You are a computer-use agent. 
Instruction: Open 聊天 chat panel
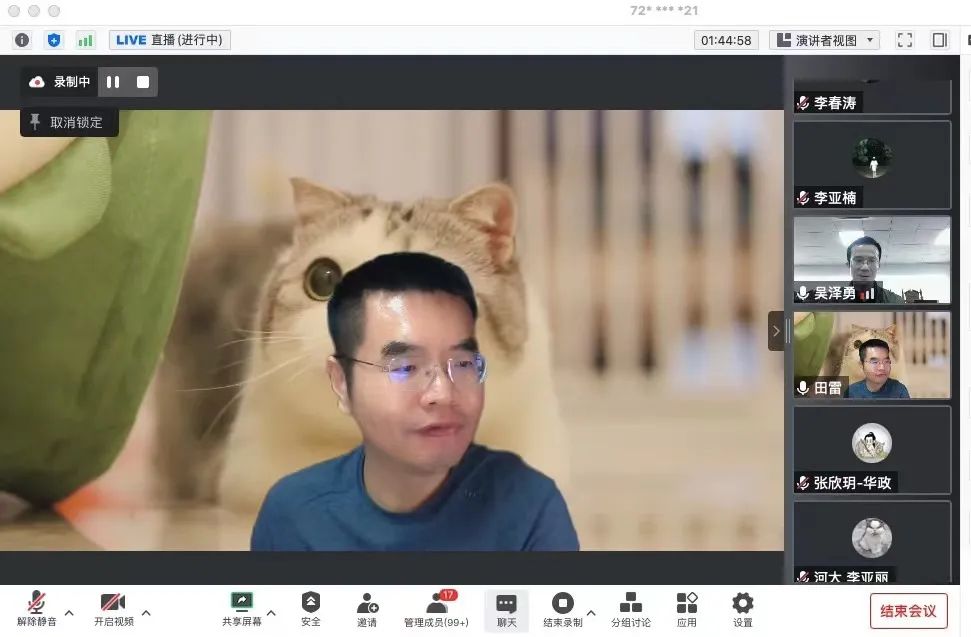coord(506,608)
